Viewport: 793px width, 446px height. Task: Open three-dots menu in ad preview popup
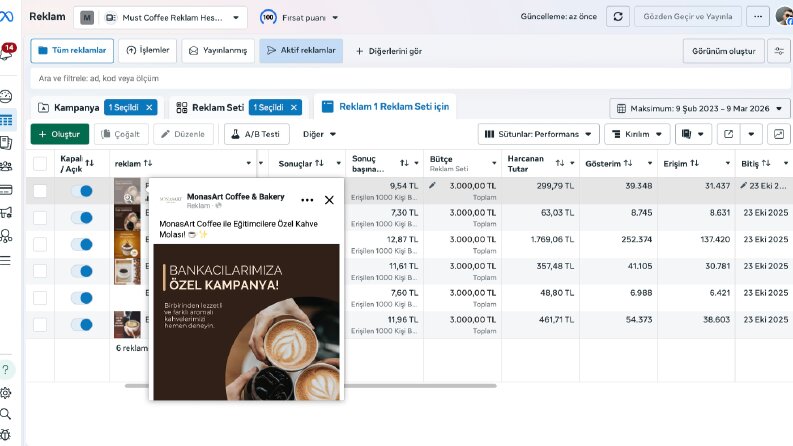coord(307,200)
